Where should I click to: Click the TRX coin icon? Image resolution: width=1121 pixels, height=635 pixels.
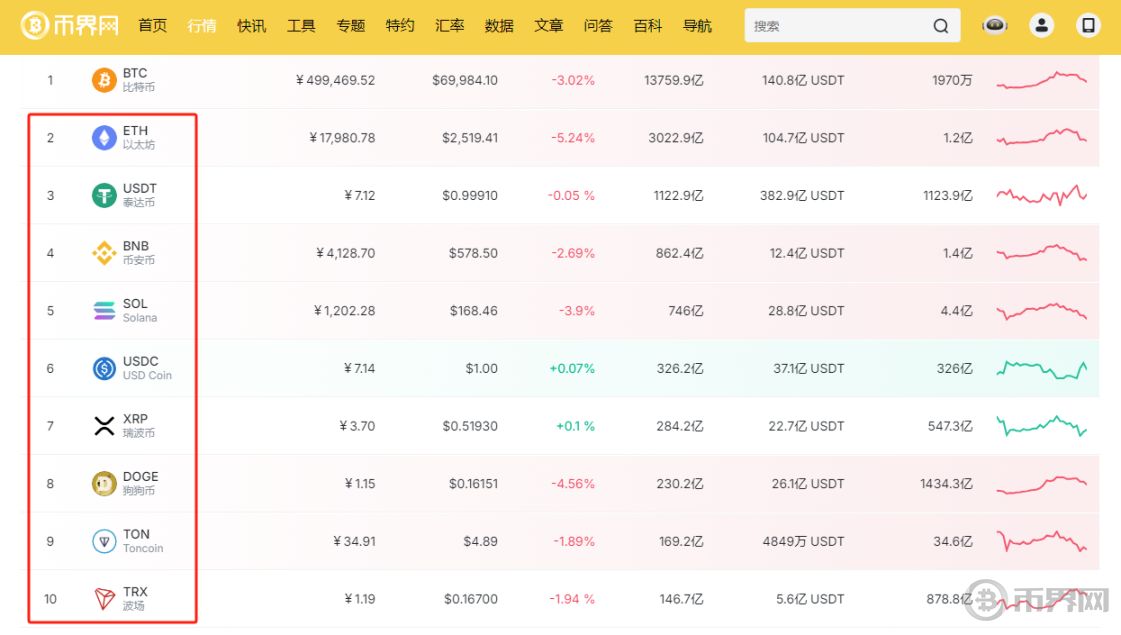click(104, 599)
